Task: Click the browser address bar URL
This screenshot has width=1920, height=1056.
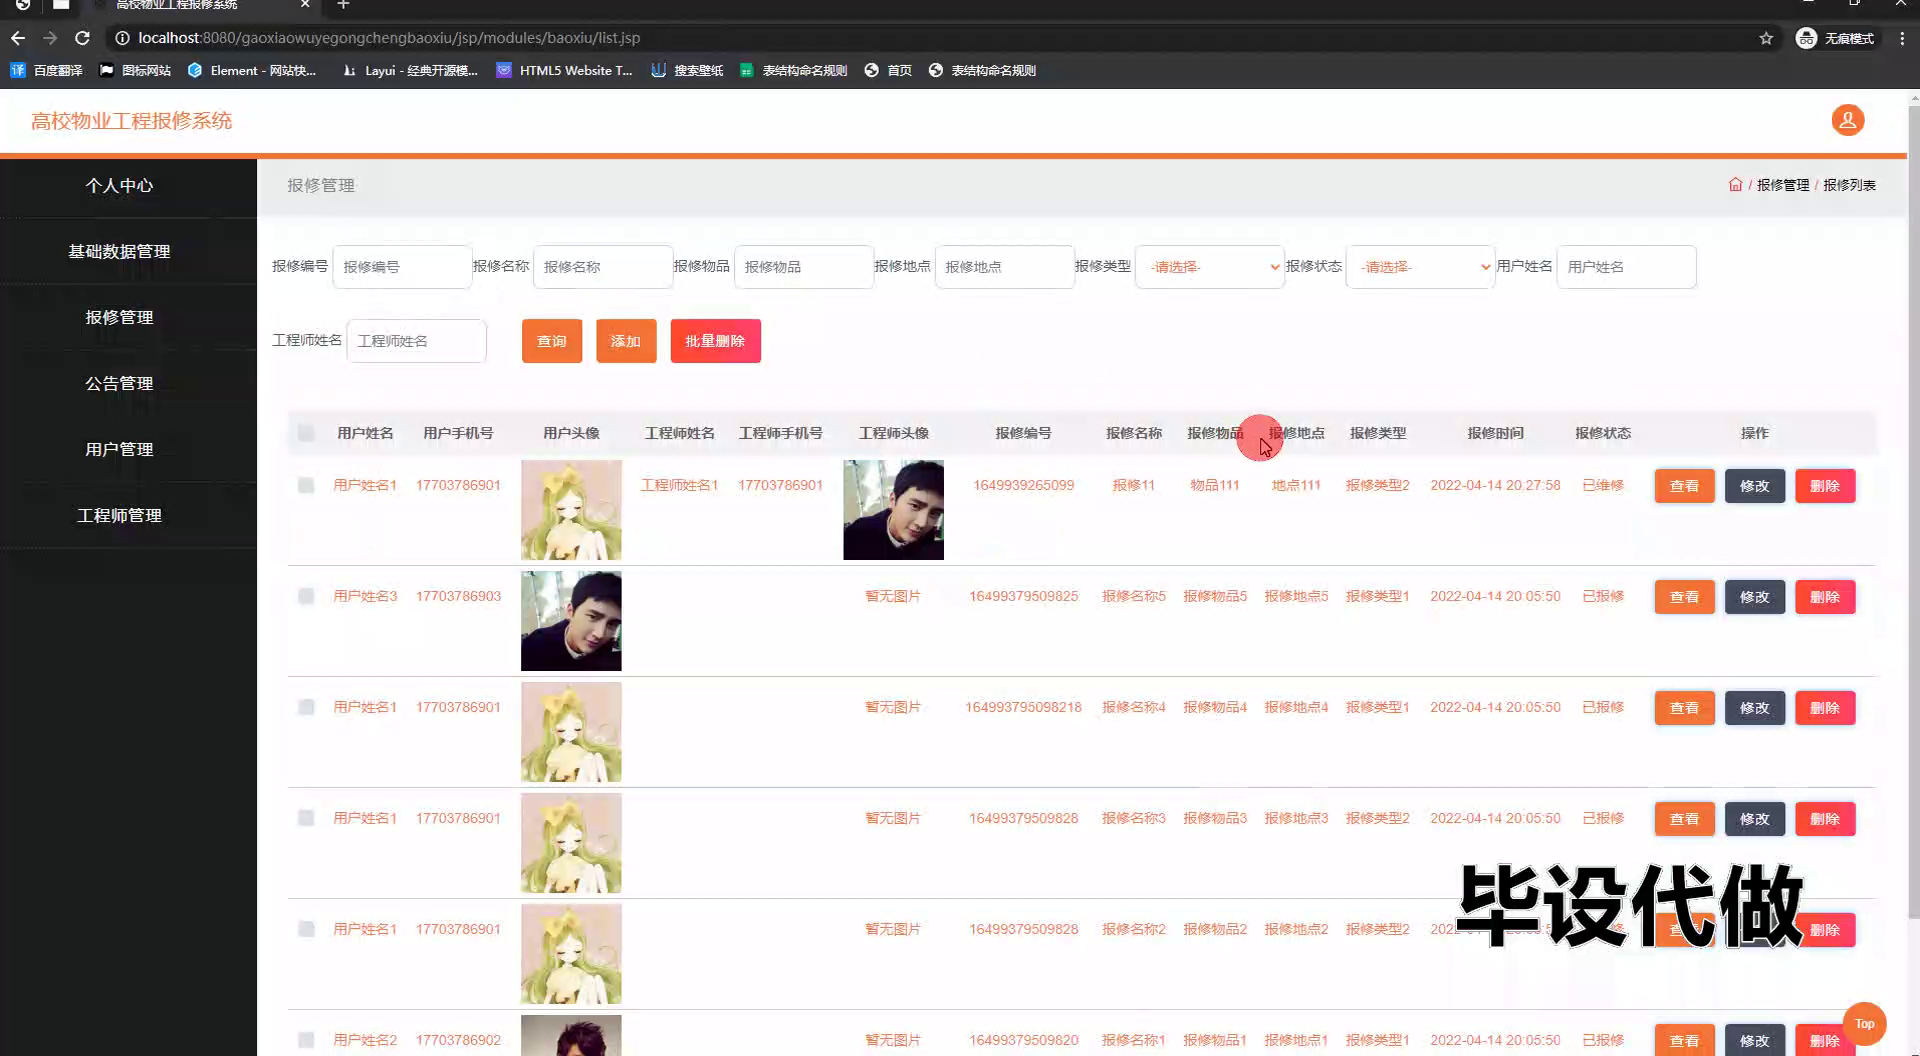Action: [389, 38]
